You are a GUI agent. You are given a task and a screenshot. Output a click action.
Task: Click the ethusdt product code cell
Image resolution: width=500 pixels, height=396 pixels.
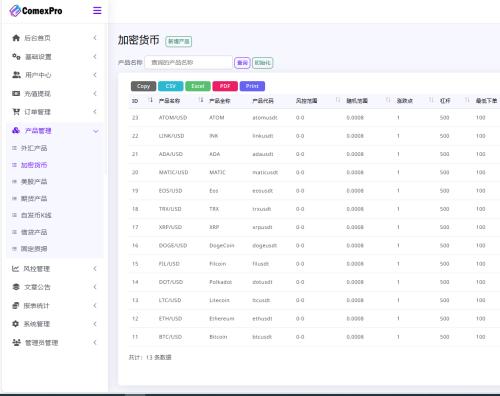tap(262, 318)
